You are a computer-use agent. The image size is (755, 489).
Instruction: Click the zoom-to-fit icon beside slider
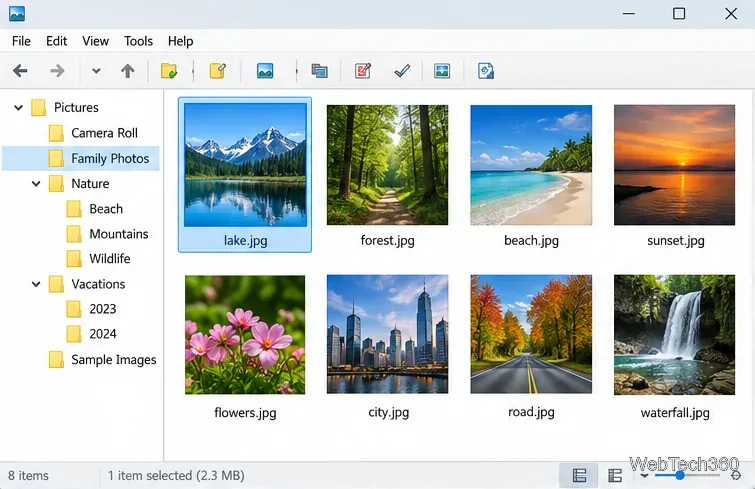(736, 476)
